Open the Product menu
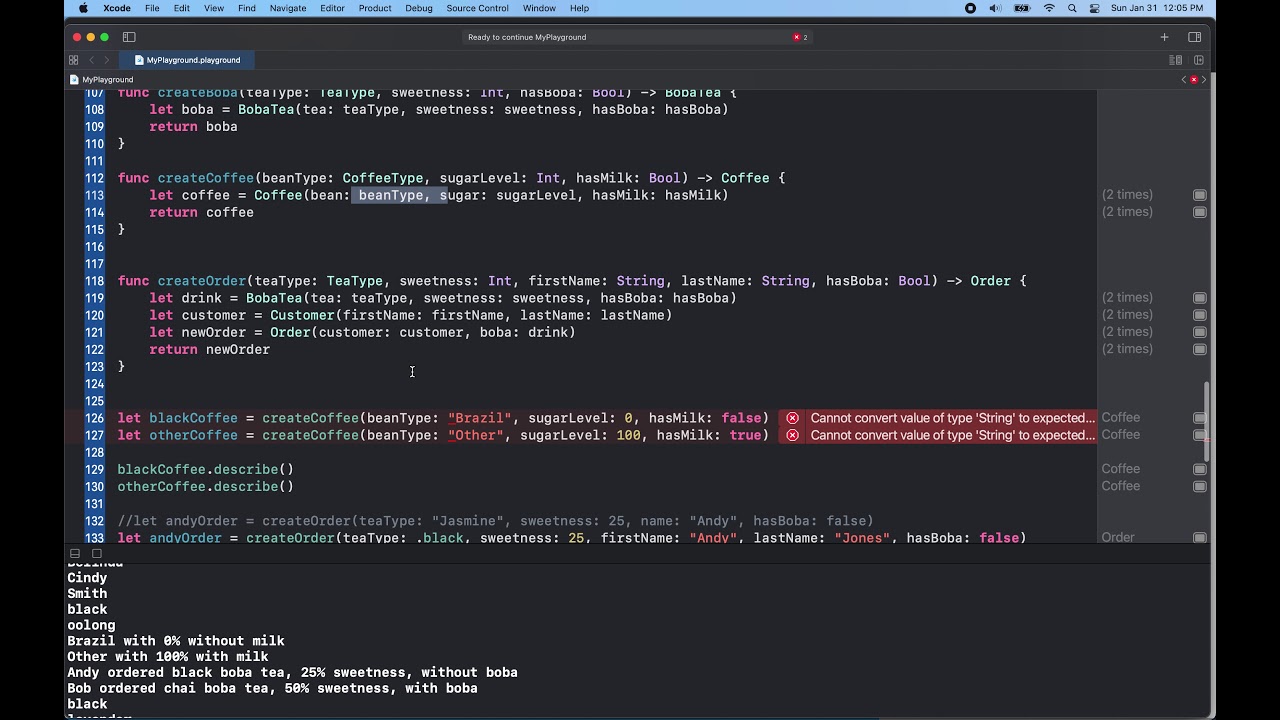 tap(375, 8)
